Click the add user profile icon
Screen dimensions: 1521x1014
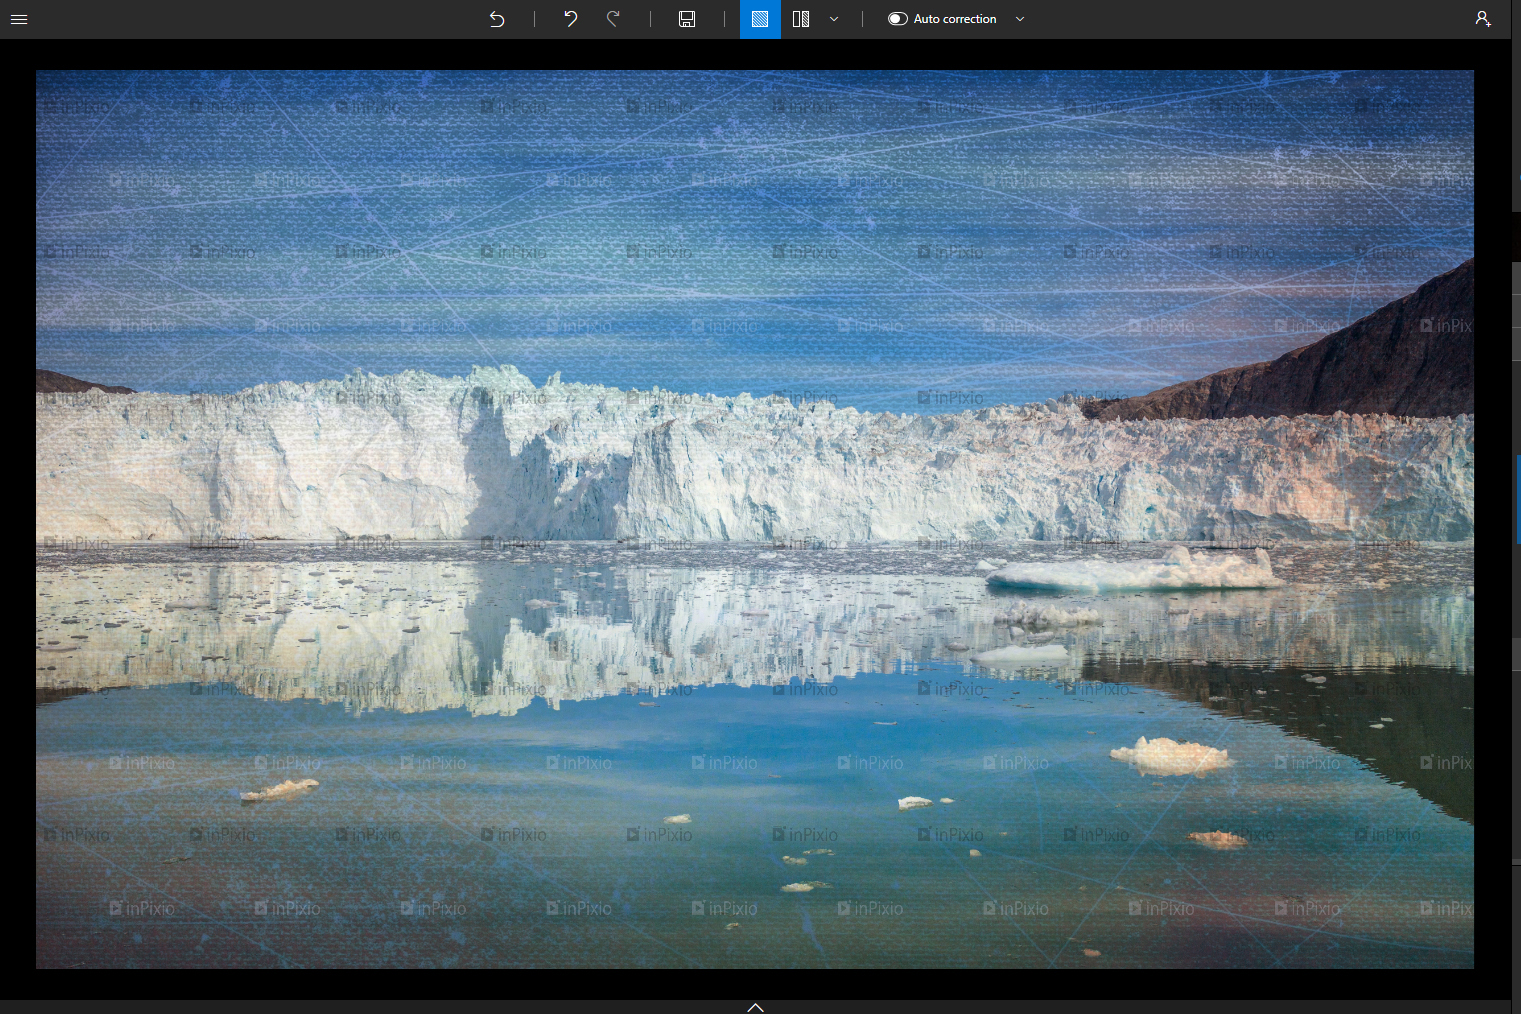pos(1483,19)
